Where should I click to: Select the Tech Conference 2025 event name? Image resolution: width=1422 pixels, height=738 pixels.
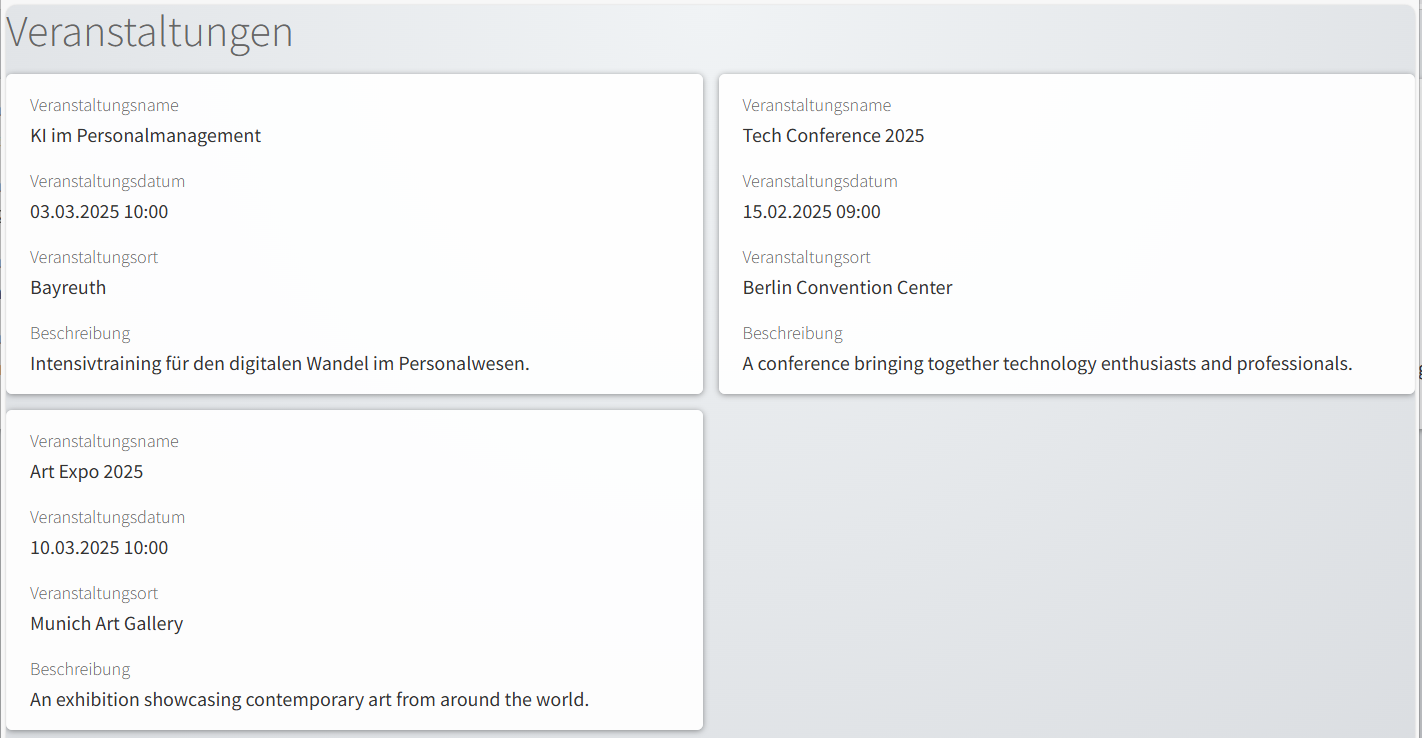pyautogui.click(x=833, y=136)
